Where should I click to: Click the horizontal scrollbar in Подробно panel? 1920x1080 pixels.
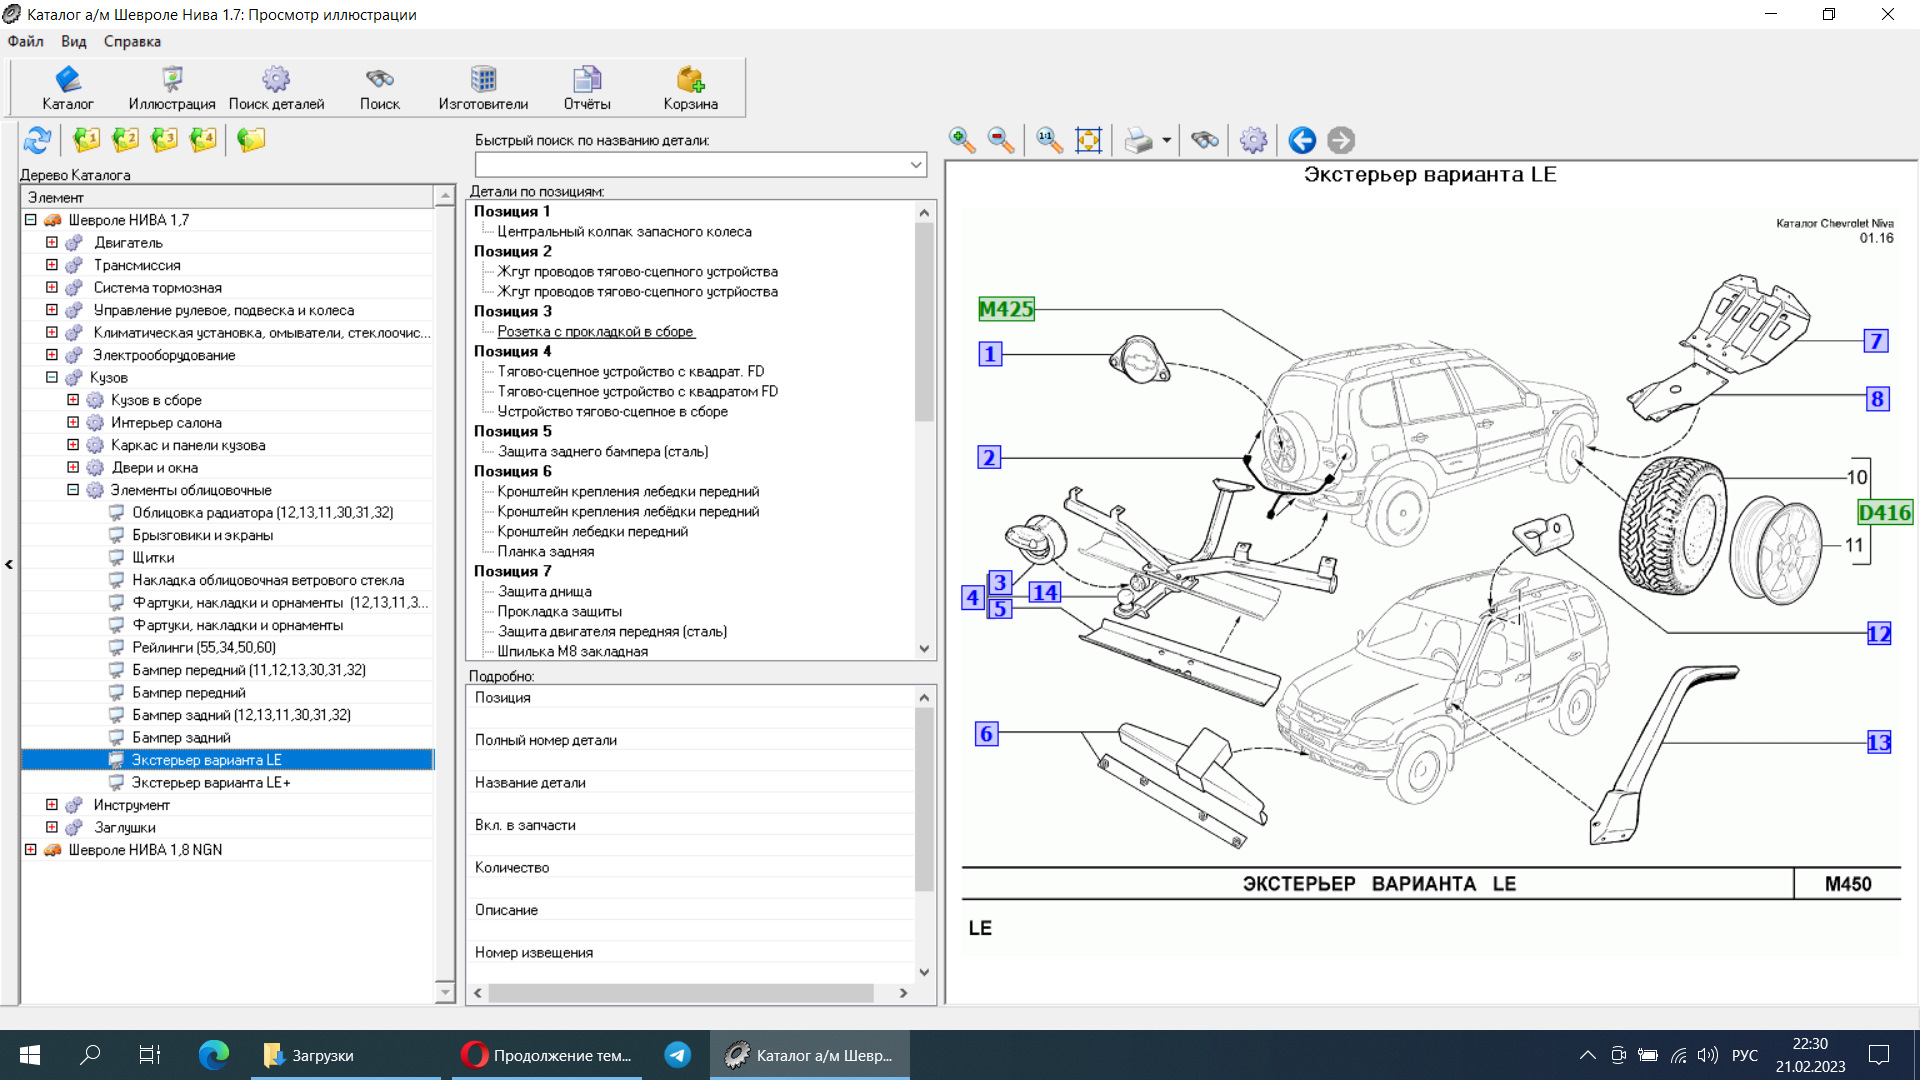[690, 993]
